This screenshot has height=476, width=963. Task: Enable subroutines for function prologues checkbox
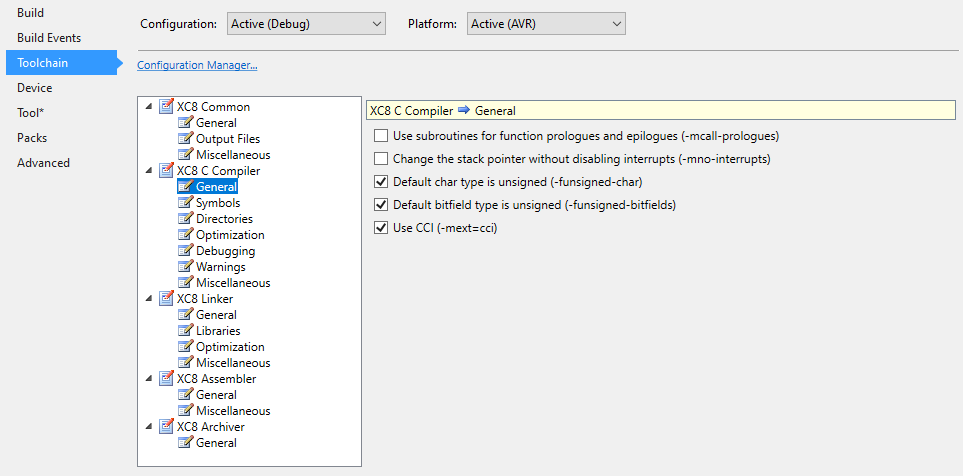point(380,136)
